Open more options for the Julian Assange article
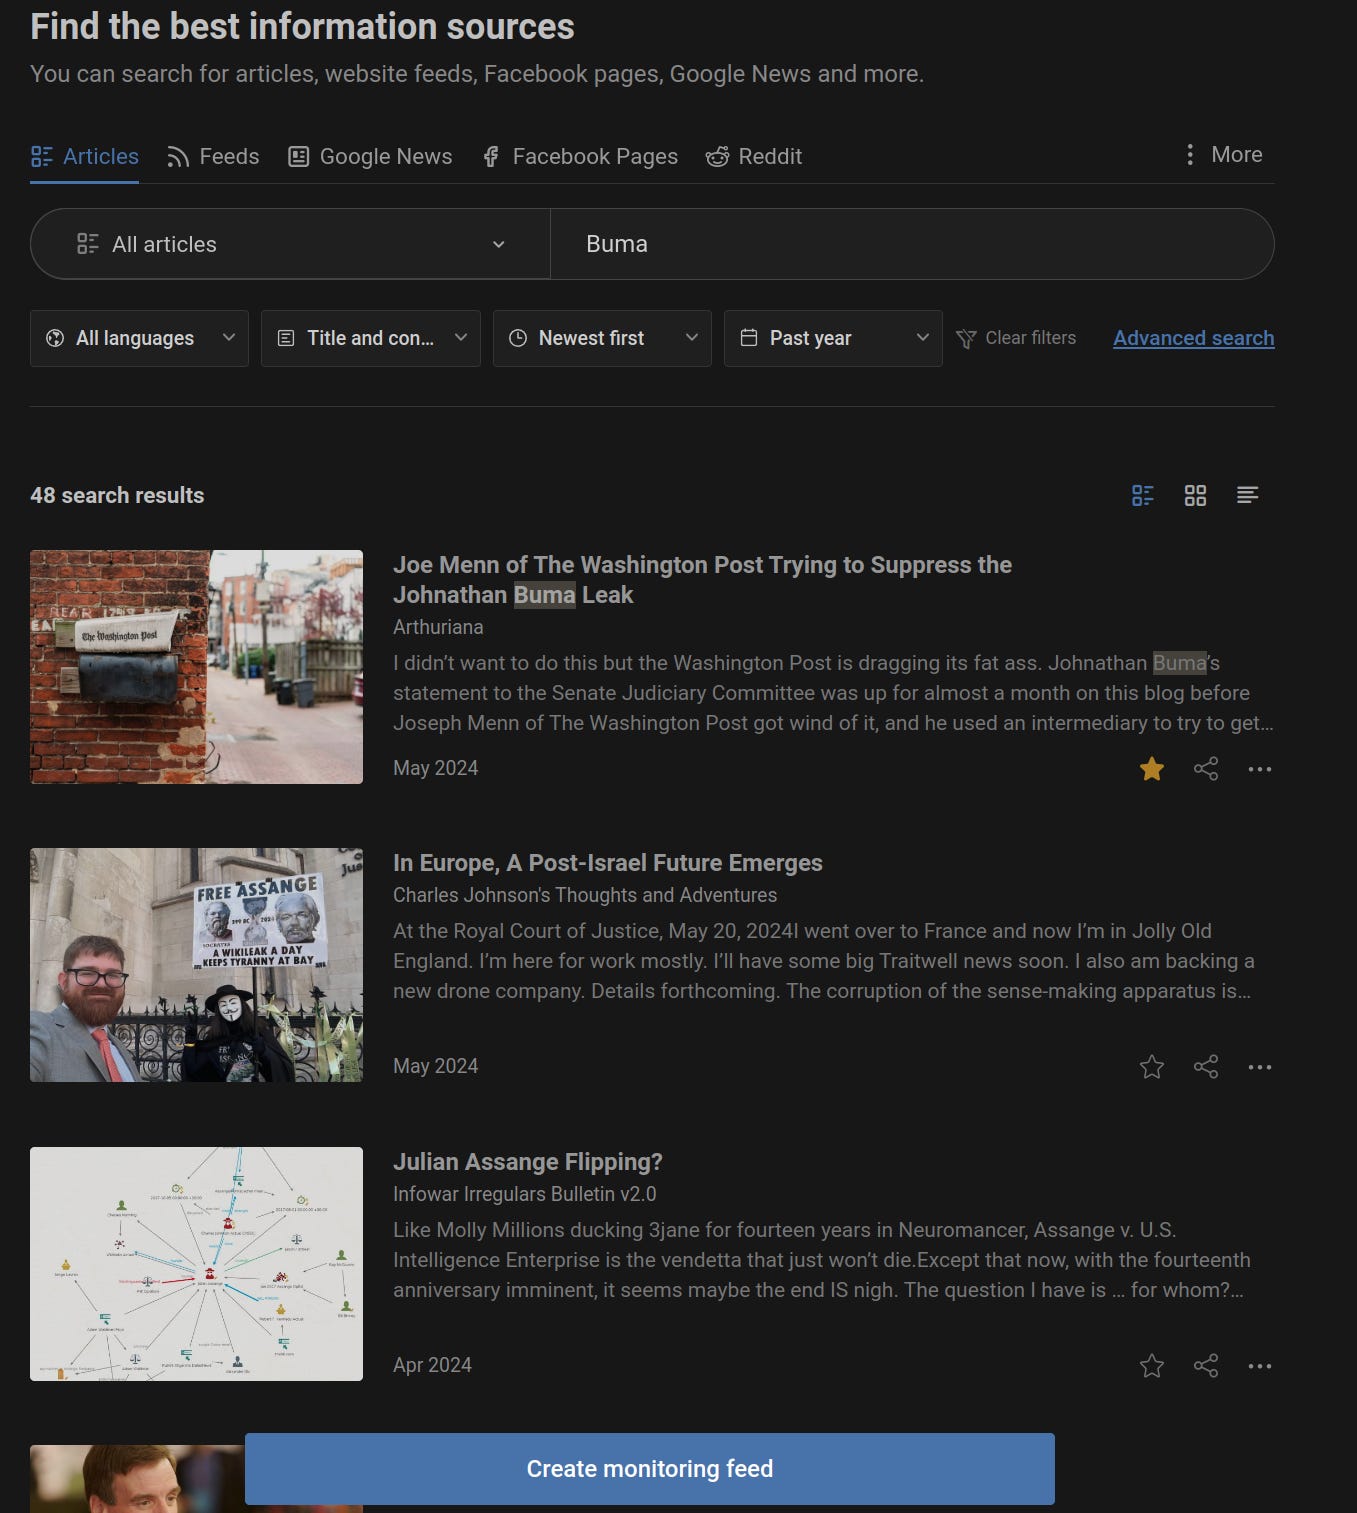 point(1259,1365)
